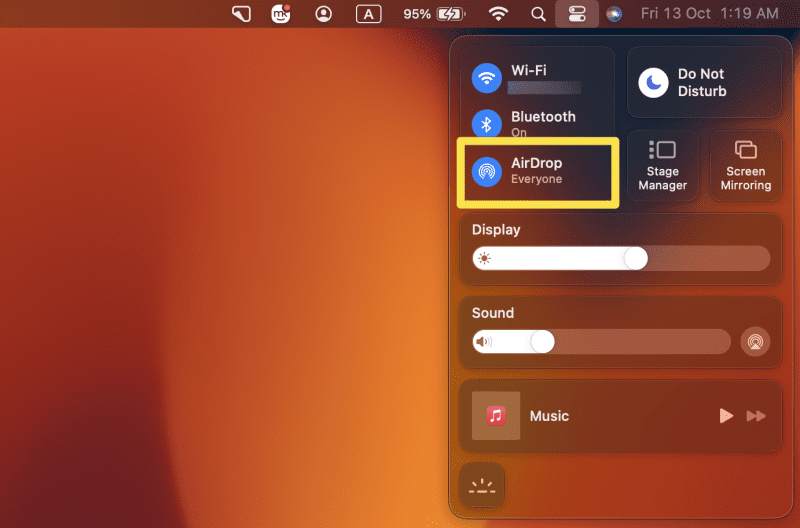Toggle the Wi-Fi blue icon
Viewport: 800px width, 528px height.
pos(486,78)
